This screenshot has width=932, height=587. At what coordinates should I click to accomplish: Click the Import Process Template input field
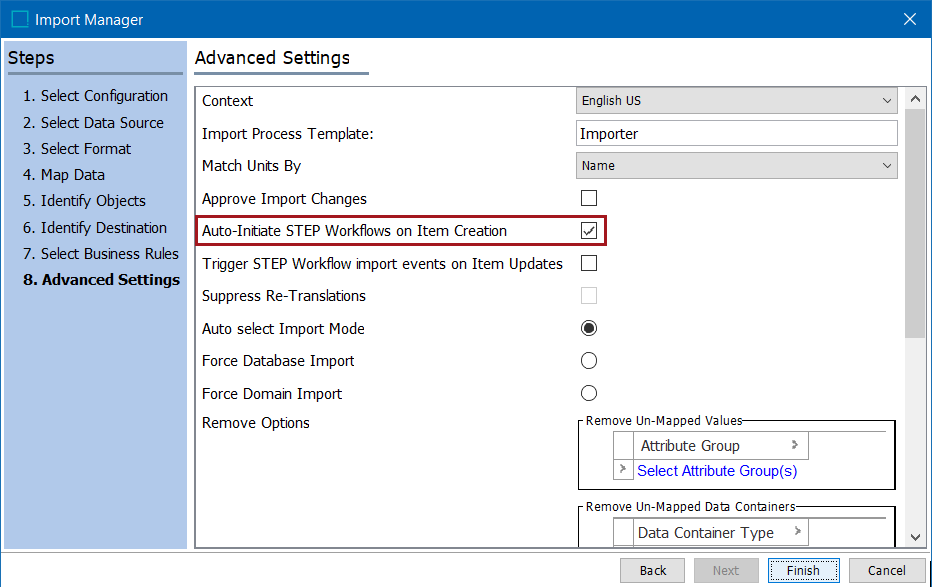(x=736, y=134)
